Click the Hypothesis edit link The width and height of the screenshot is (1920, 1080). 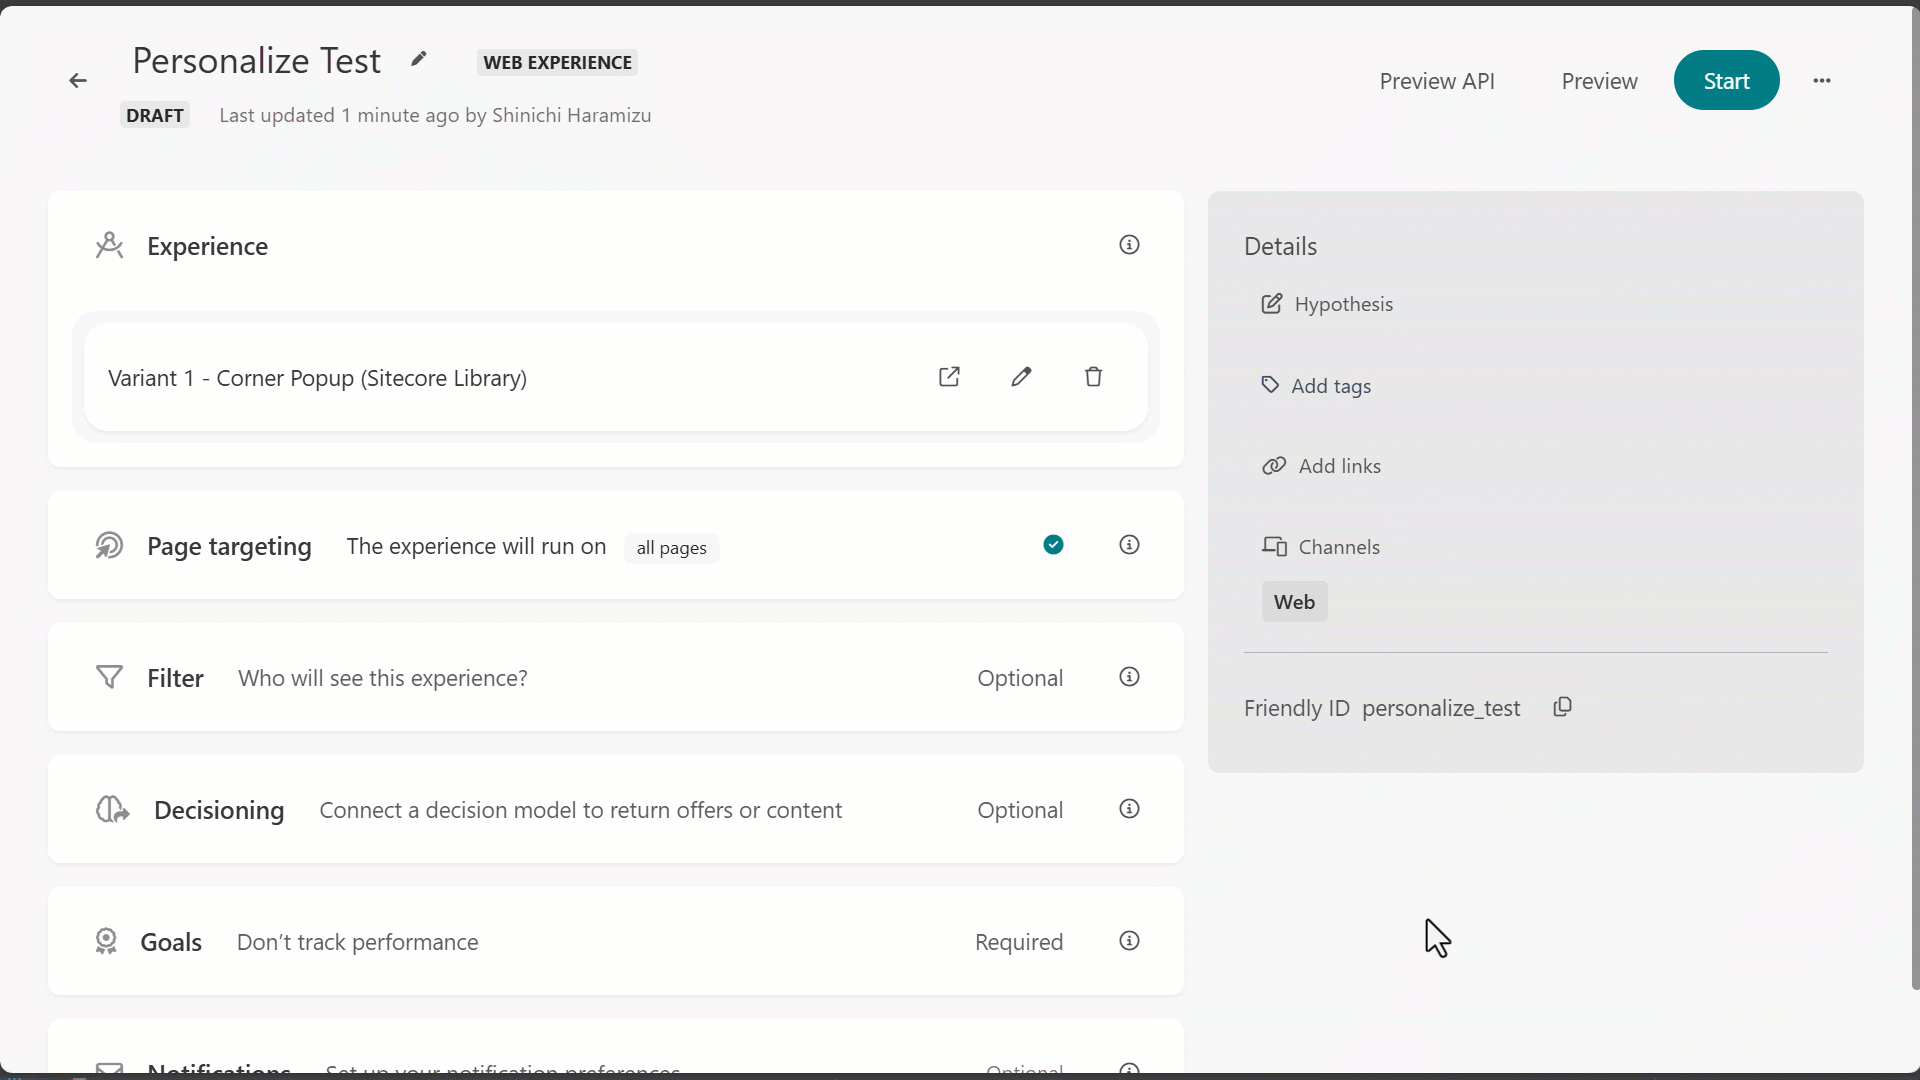coord(1342,304)
